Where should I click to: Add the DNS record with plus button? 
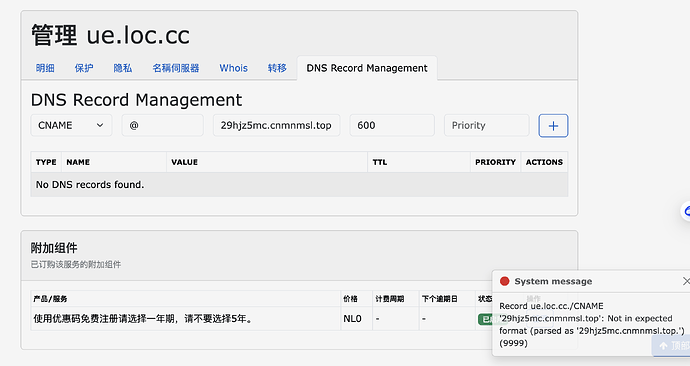coord(553,126)
